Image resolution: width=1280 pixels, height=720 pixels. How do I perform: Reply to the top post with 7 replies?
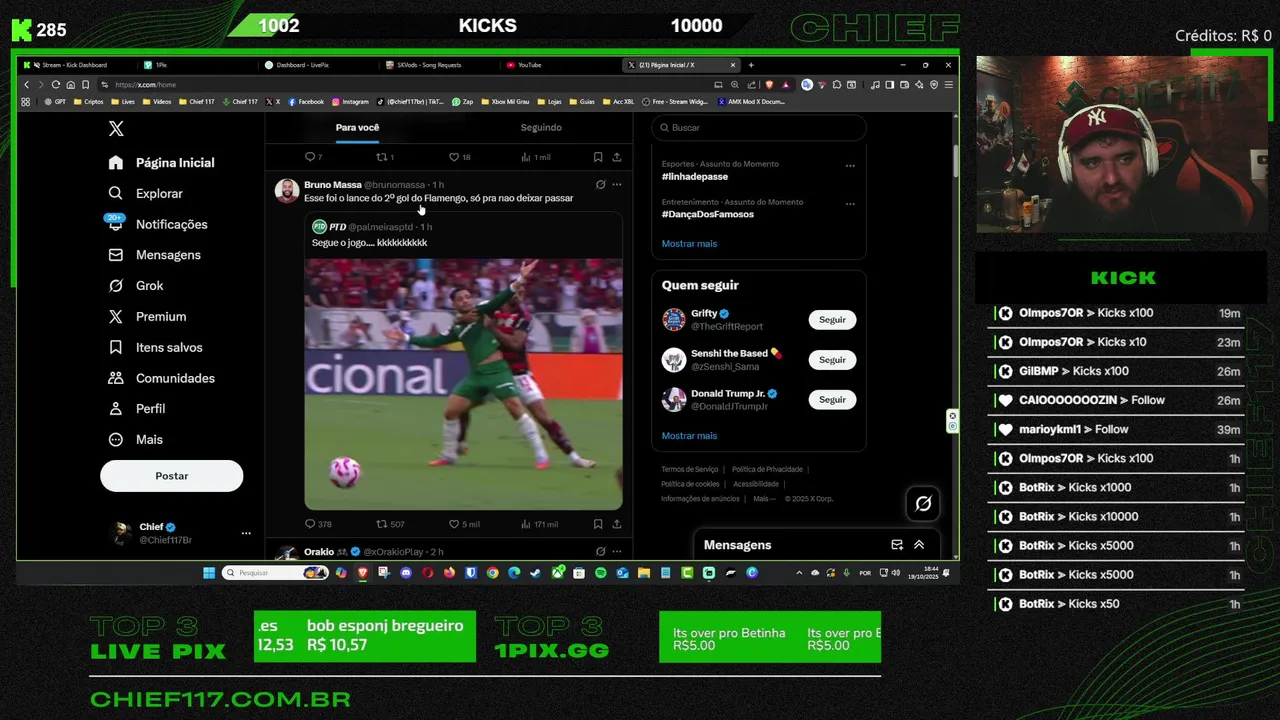pos(313,157)
